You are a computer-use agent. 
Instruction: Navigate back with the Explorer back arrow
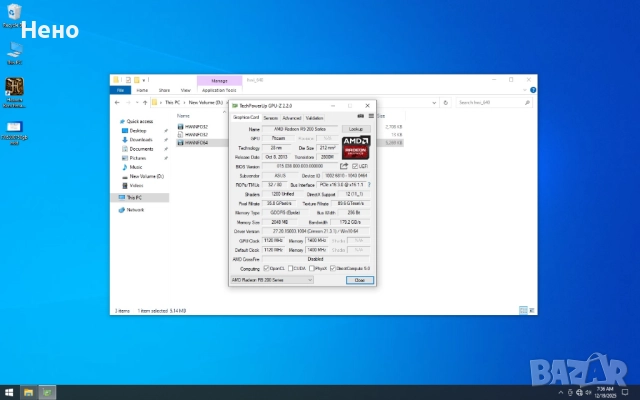tap(115, 102)
